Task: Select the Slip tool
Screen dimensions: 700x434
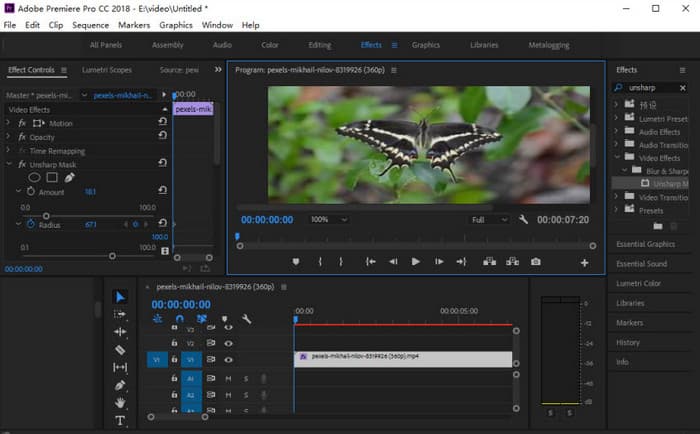Action: click(x=120, y=367)
